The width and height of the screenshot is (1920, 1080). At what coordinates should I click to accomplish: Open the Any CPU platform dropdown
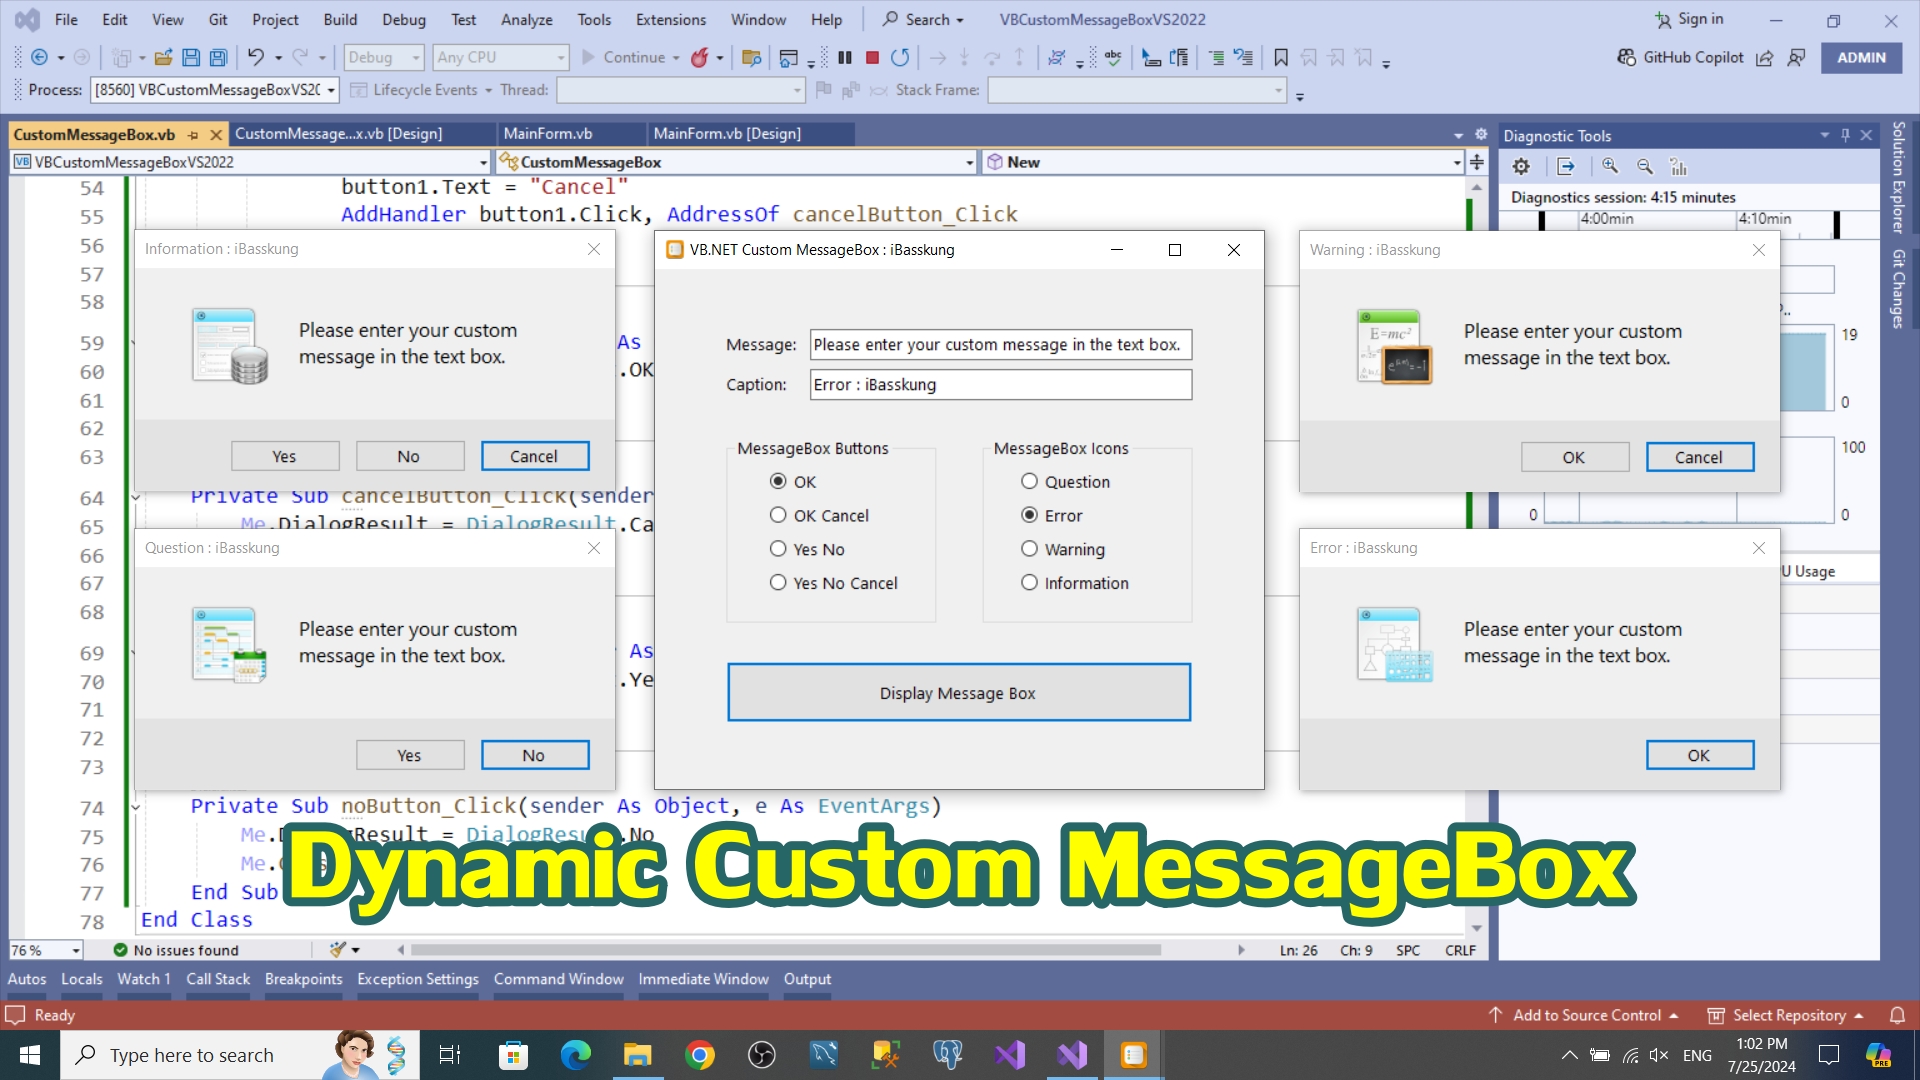pos(501,58)
